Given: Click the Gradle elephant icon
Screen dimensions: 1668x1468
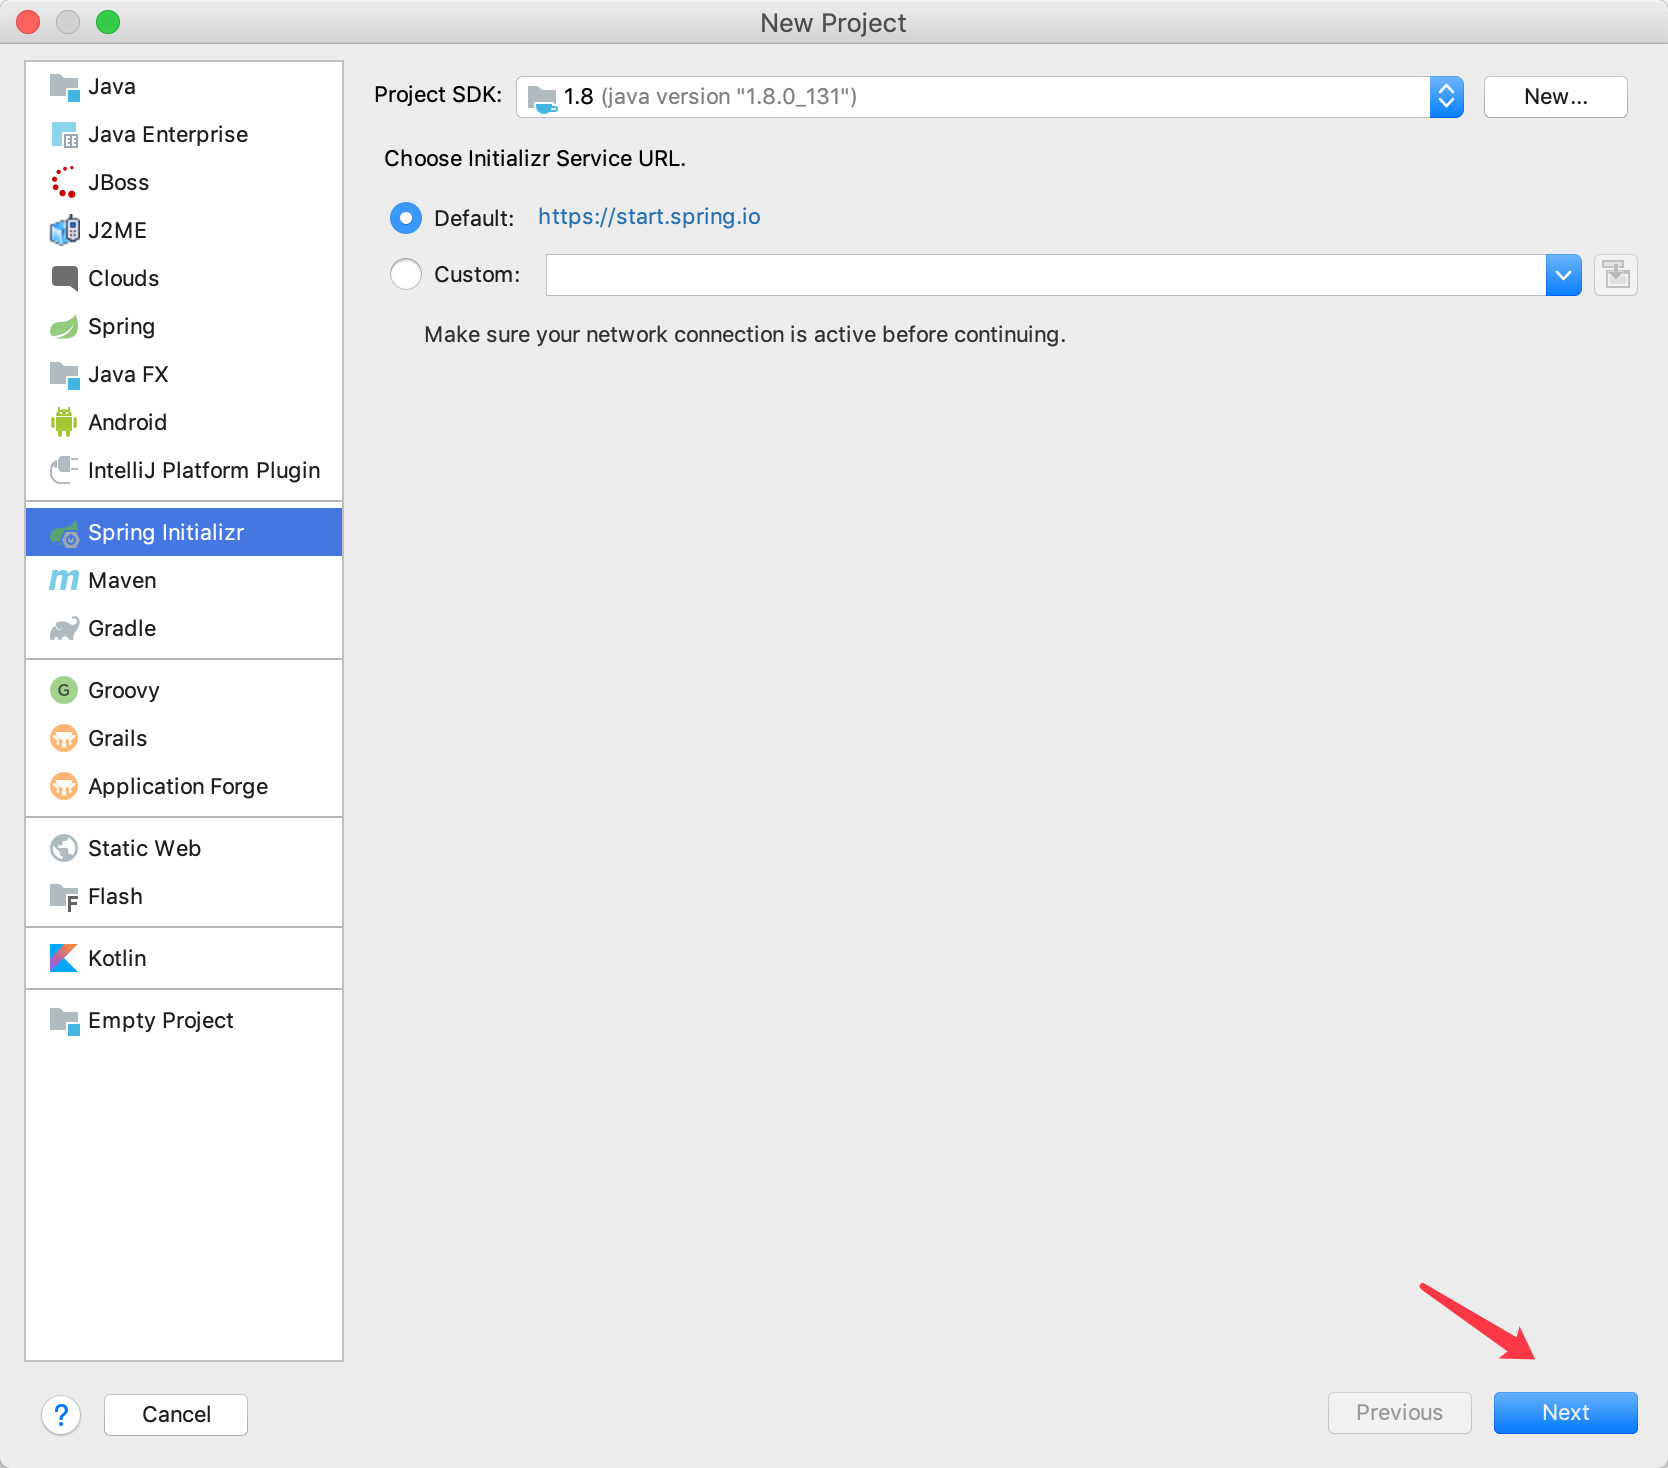Looking at the screenshot, I should coord(64,628).
